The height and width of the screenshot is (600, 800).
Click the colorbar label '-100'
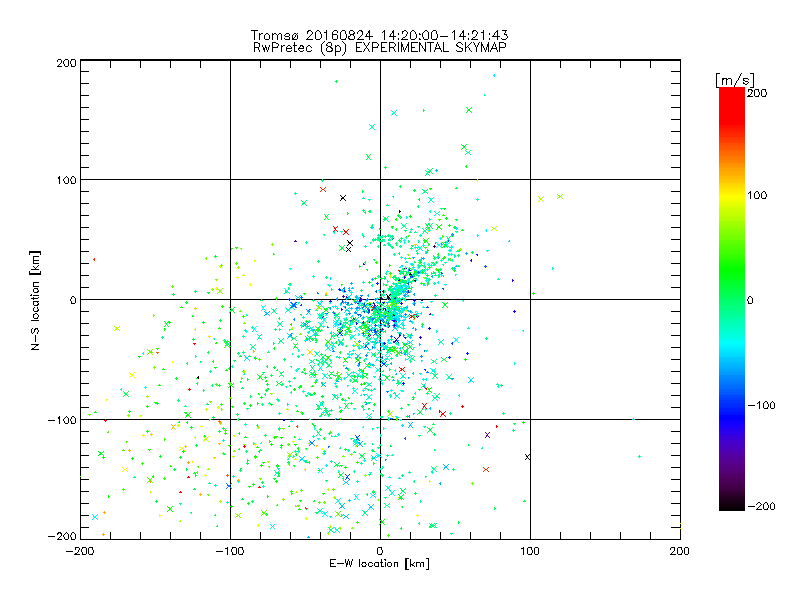point(761,405)
